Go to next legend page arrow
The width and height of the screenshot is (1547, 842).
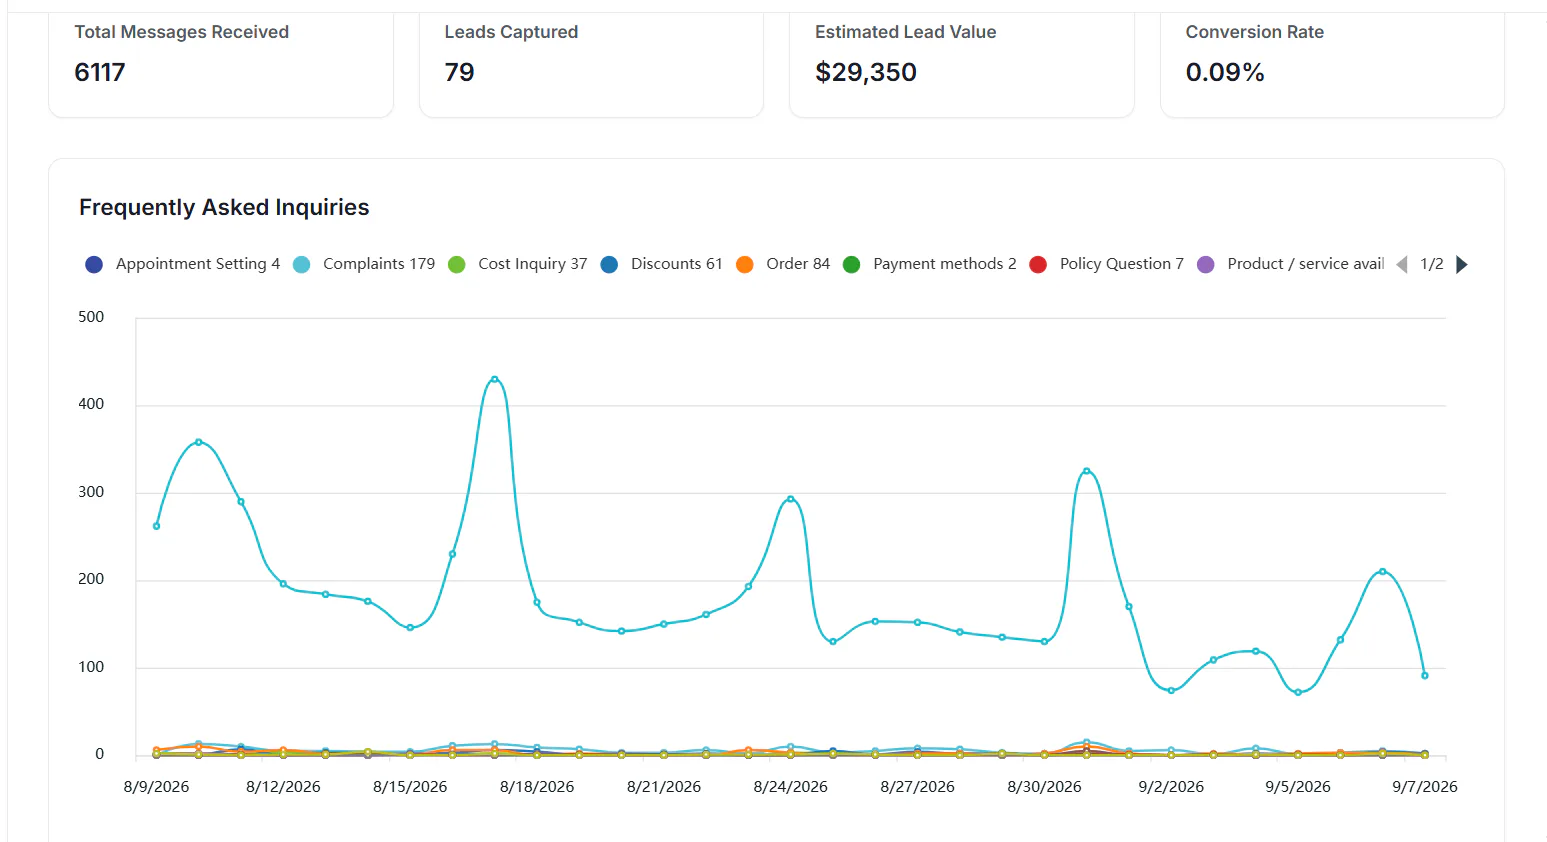[x=1462, y=264]
